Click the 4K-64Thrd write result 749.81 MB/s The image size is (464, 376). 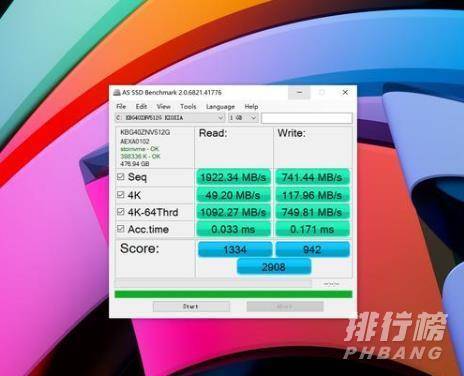click(312, 212)
